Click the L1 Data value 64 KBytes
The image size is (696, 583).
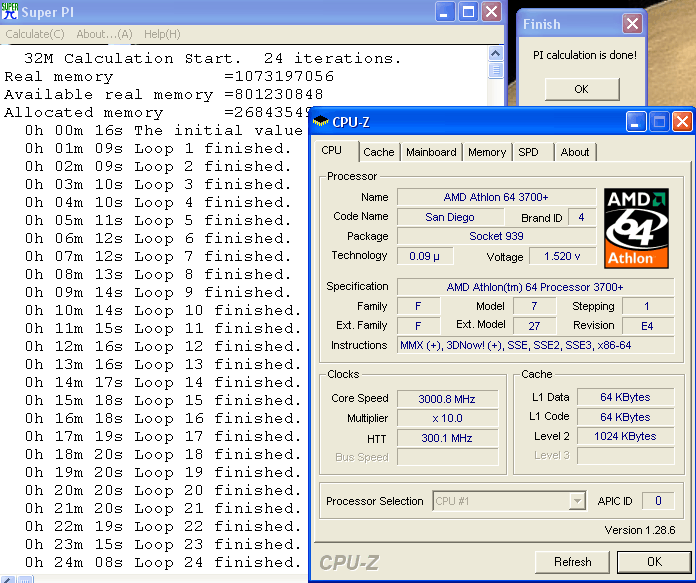point(625,397)
